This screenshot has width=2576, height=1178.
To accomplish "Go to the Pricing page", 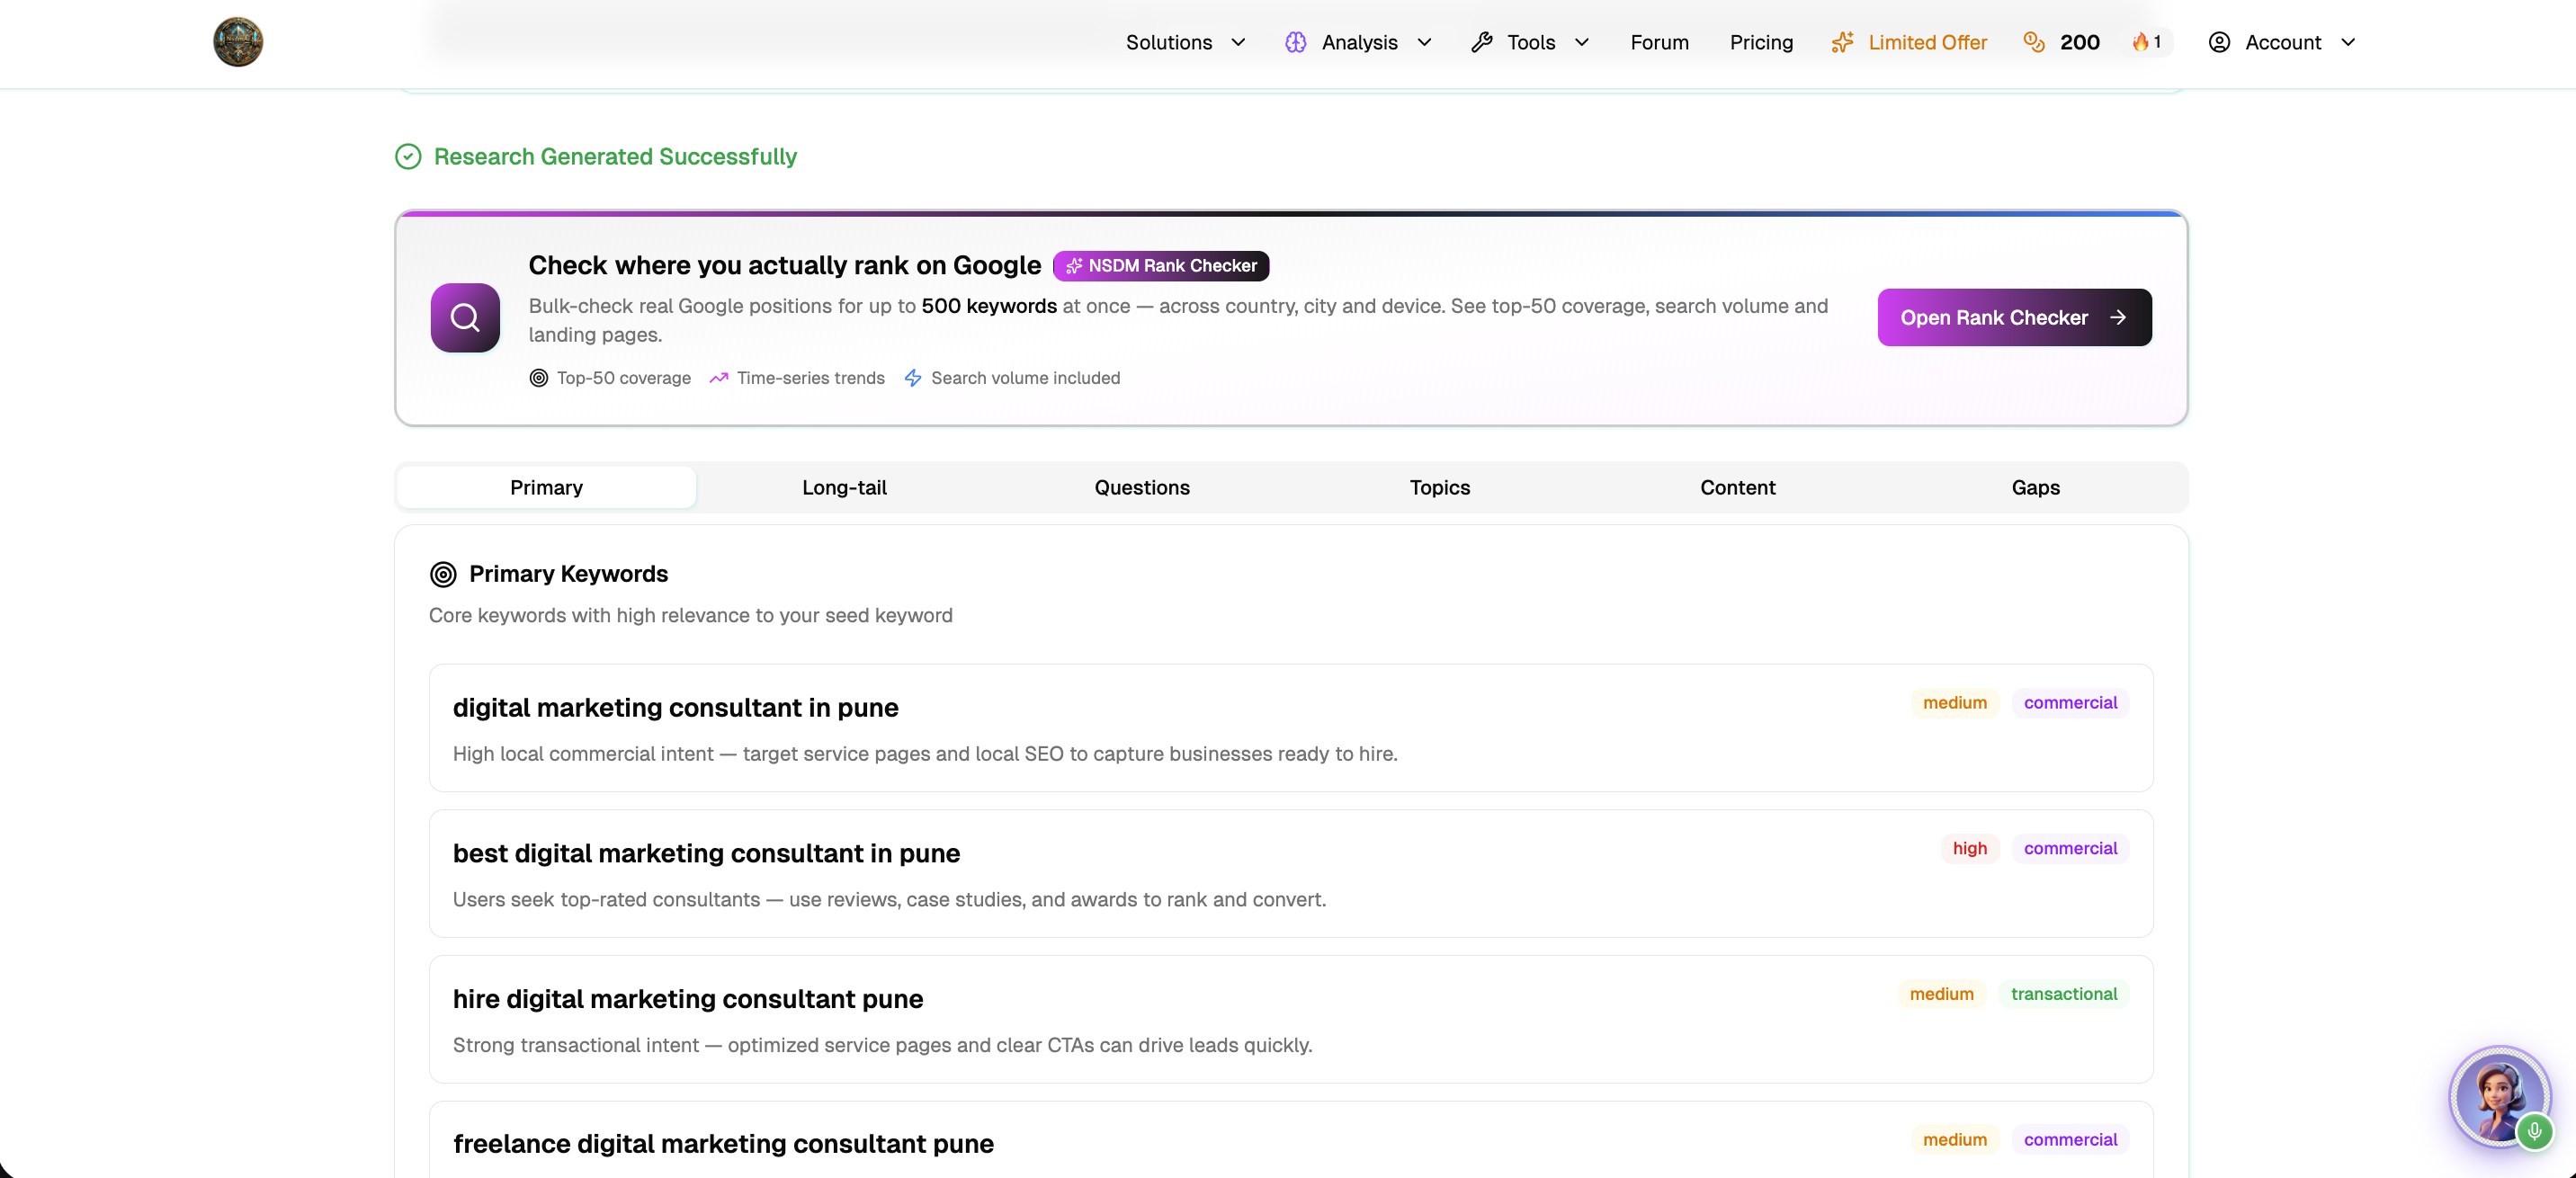I will tap(1761, 42).
